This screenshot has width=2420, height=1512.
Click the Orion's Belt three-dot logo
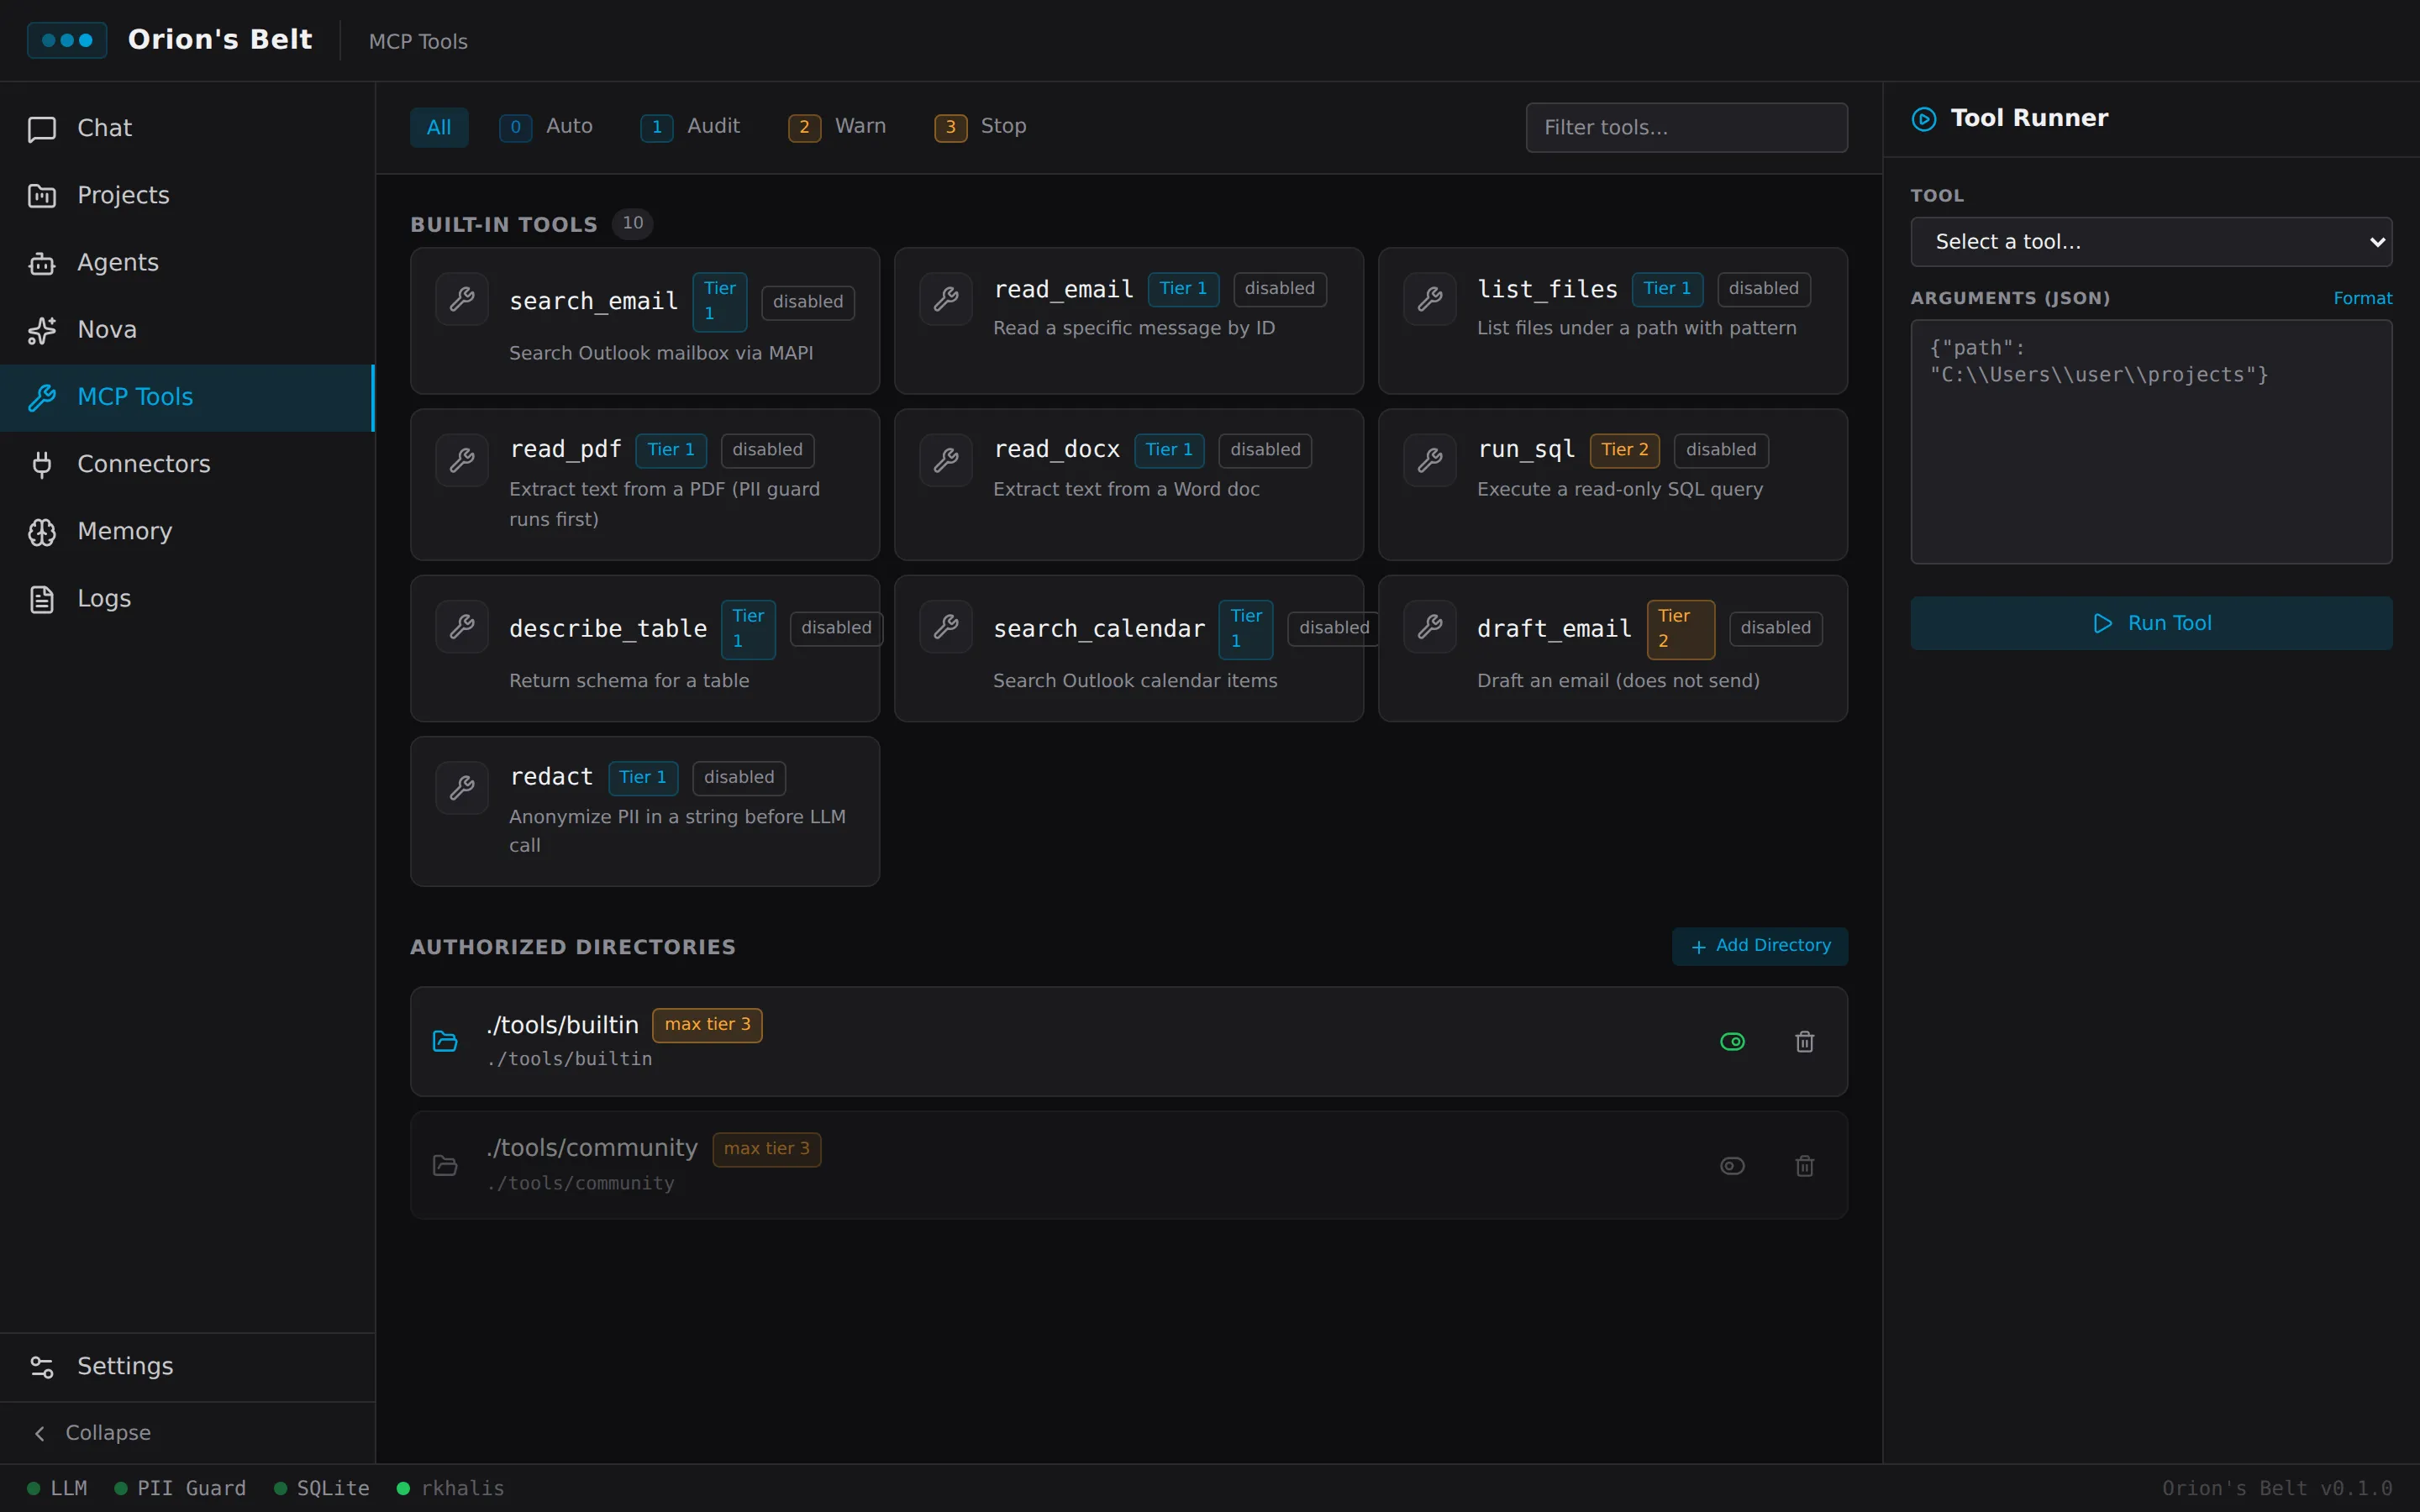67,40
